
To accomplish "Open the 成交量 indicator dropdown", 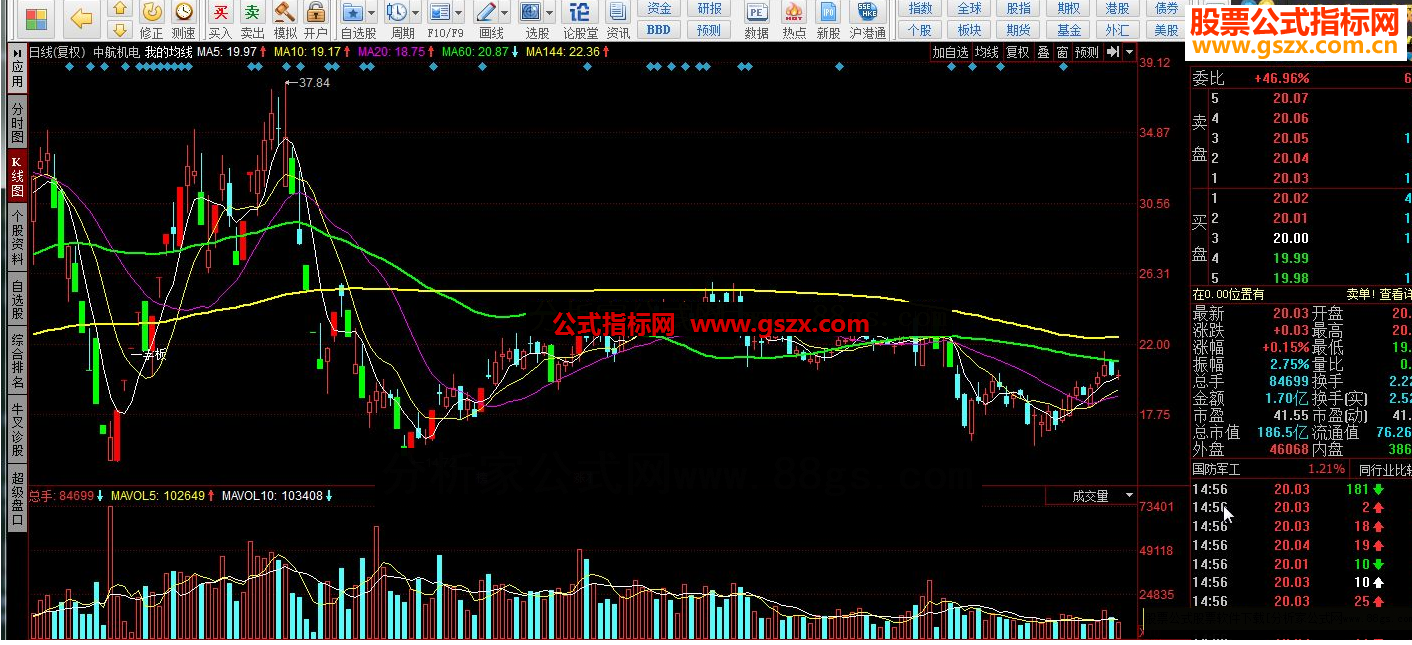I will tap(1092, 495).
